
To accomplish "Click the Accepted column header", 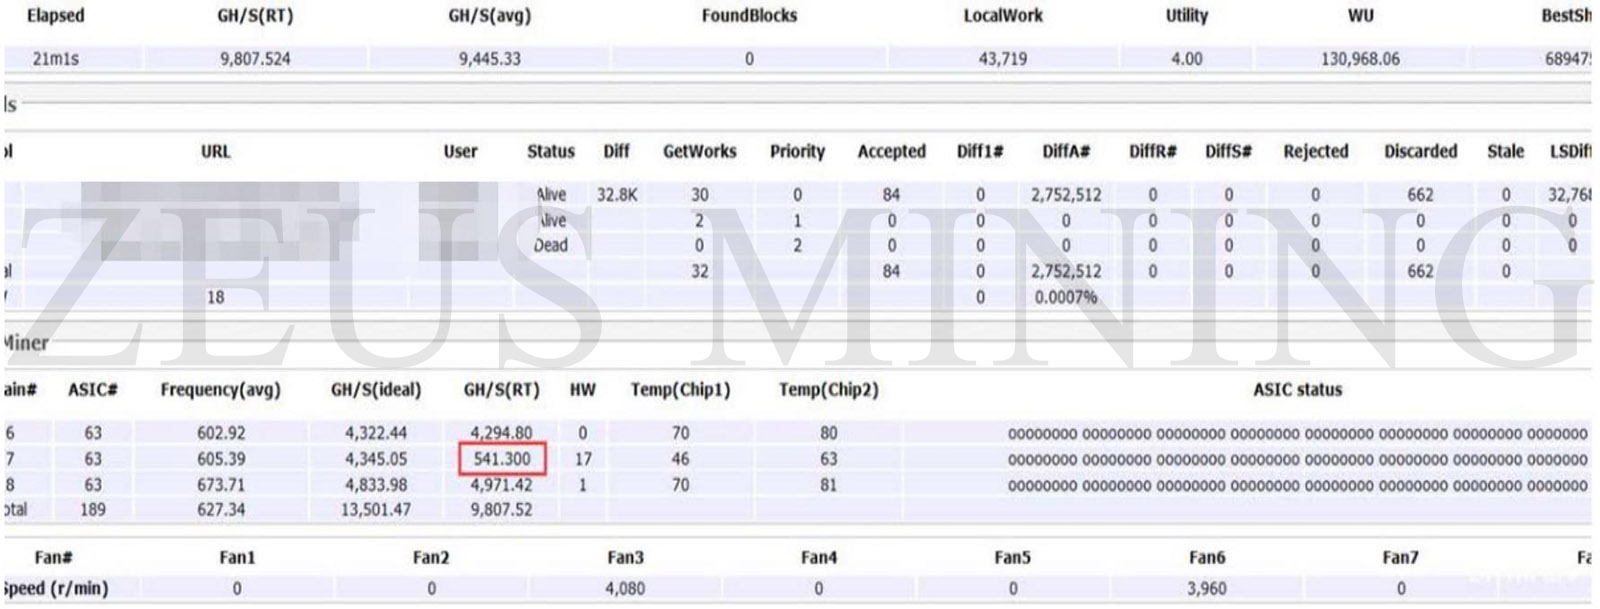I will tap(891, 152).
